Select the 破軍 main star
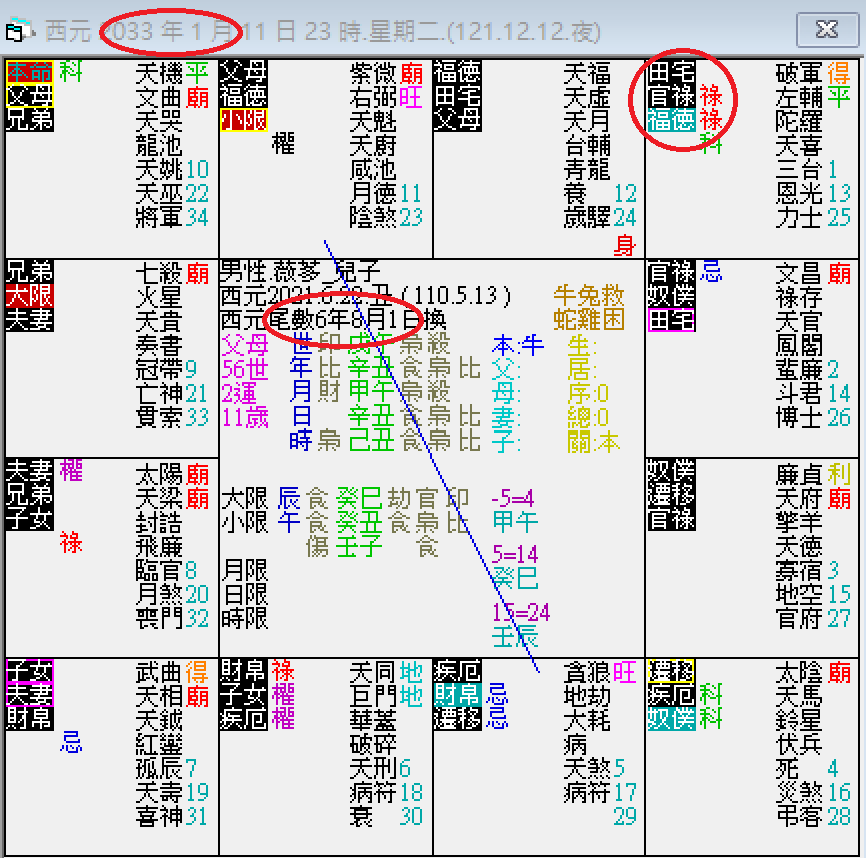Screen dimensions: 866x858 pos(799,72)
